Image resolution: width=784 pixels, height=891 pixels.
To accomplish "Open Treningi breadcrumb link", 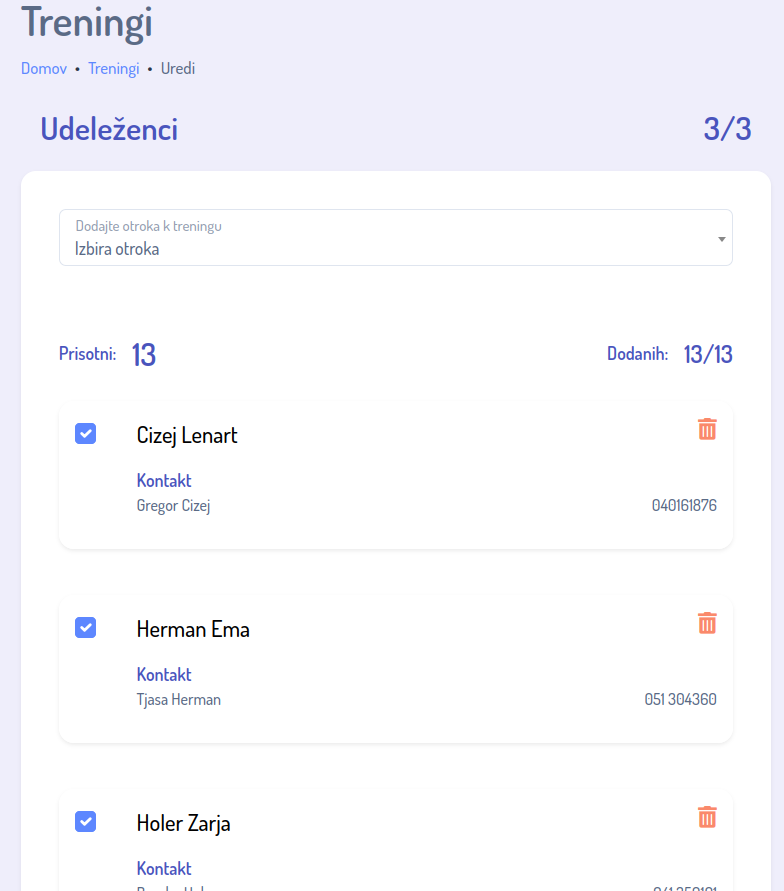I will tap(113, 69).
